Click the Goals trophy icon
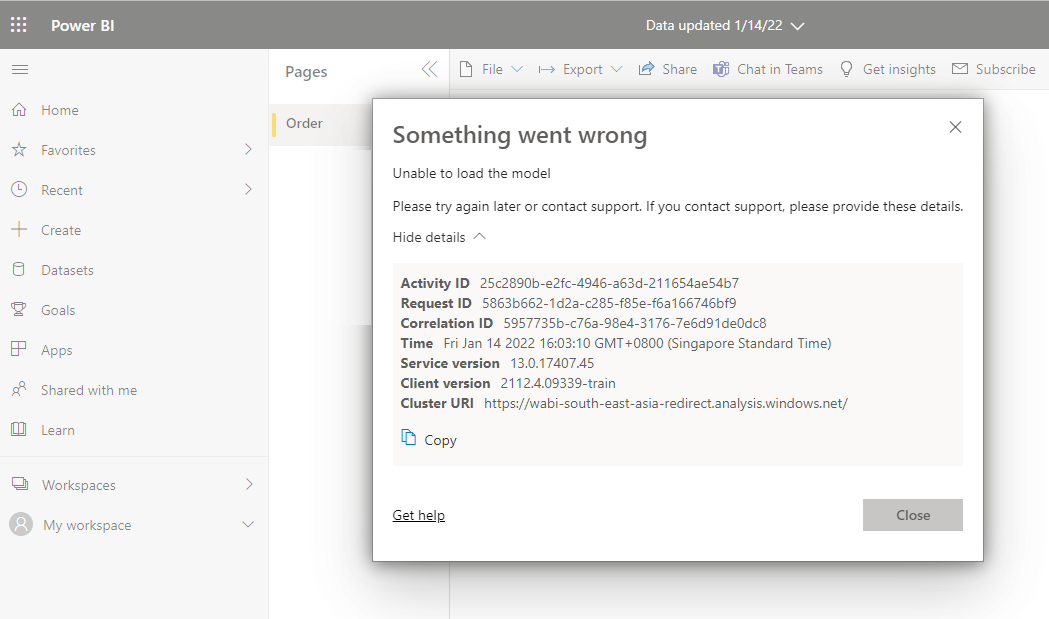1049x619 pixels. (x=19, y=309)
